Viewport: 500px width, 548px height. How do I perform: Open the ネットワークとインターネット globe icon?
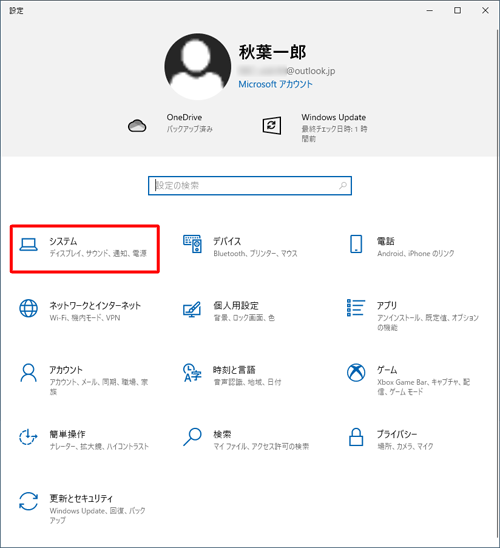(28, 308)
